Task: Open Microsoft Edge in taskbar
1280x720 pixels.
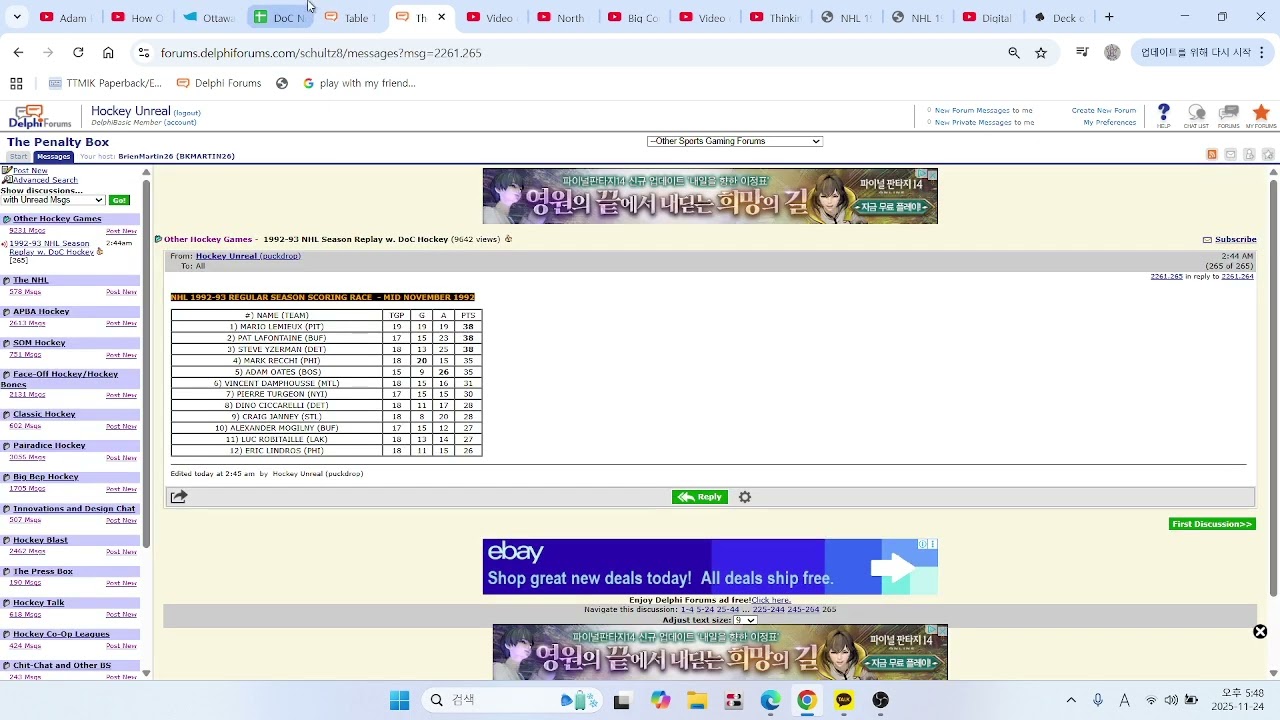Action: (770, 700)
